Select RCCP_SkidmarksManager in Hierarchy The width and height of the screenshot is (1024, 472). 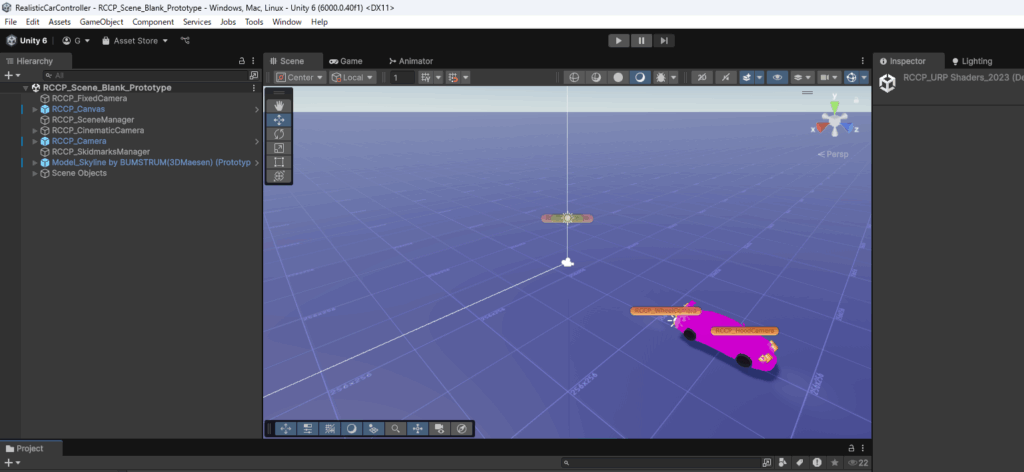click(100, 152)
